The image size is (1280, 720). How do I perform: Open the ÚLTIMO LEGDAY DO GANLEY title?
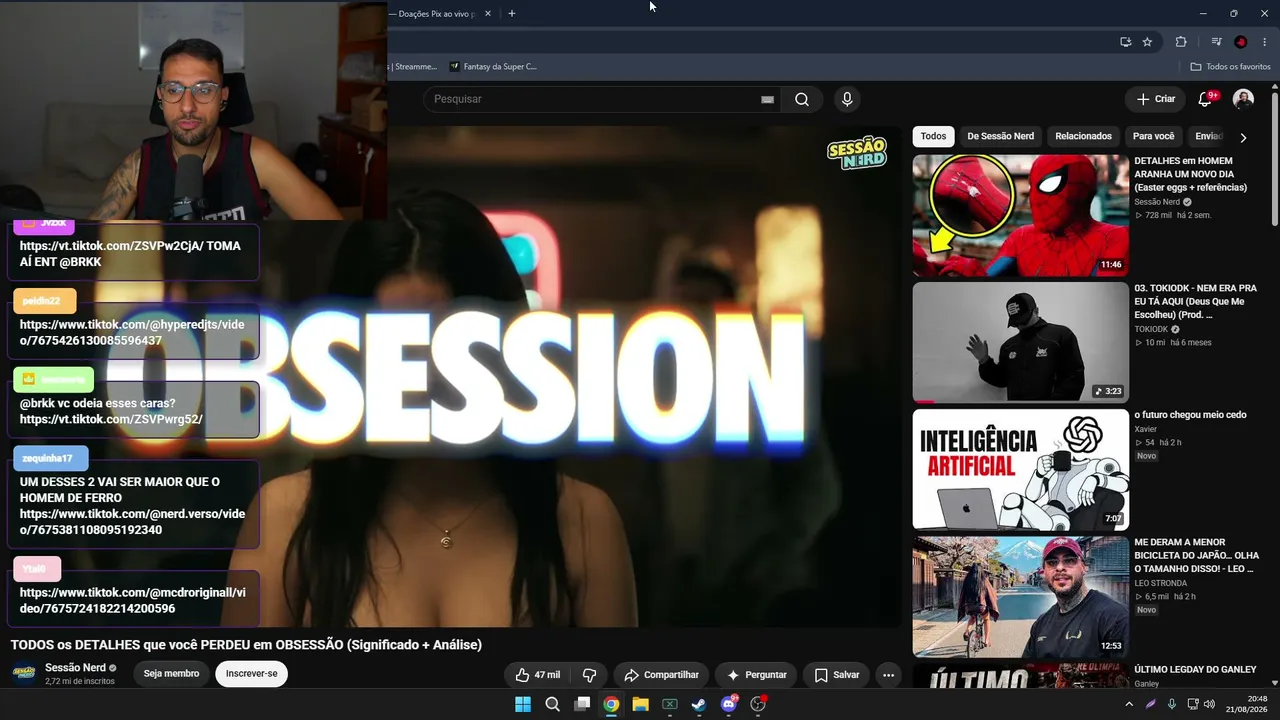[1195, 669]
